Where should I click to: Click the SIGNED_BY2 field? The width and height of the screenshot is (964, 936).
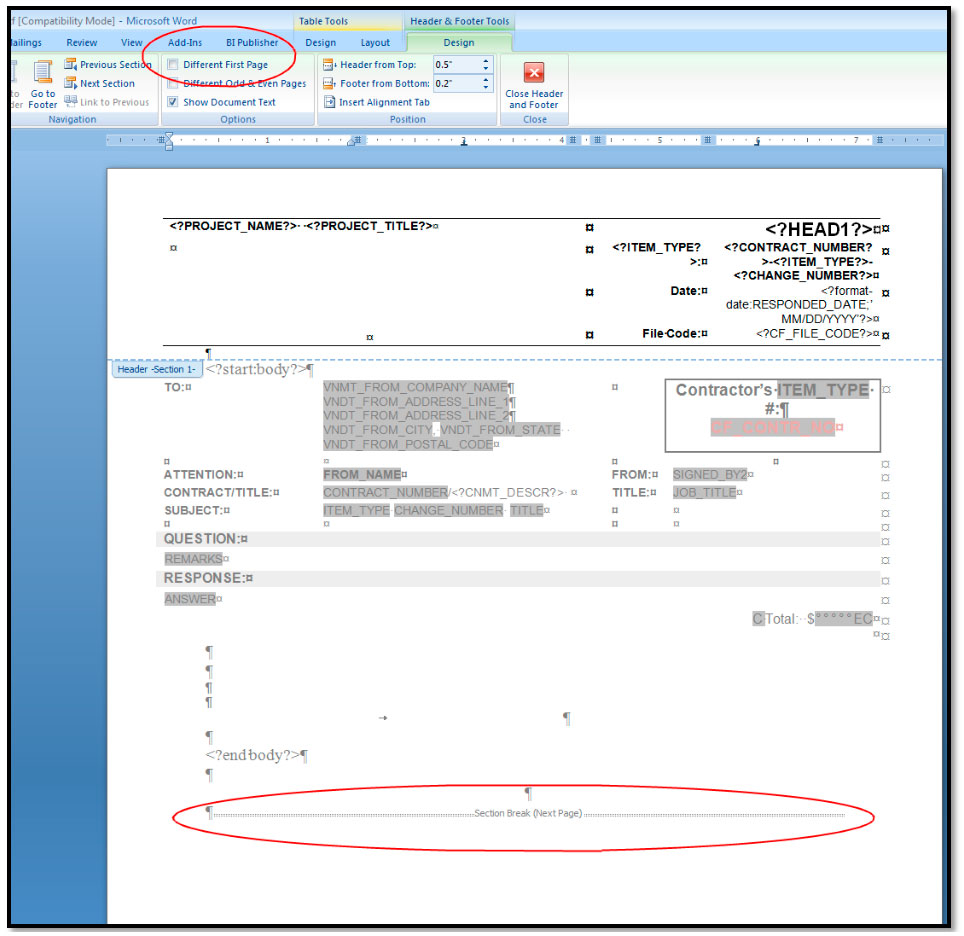pos(709,475)
